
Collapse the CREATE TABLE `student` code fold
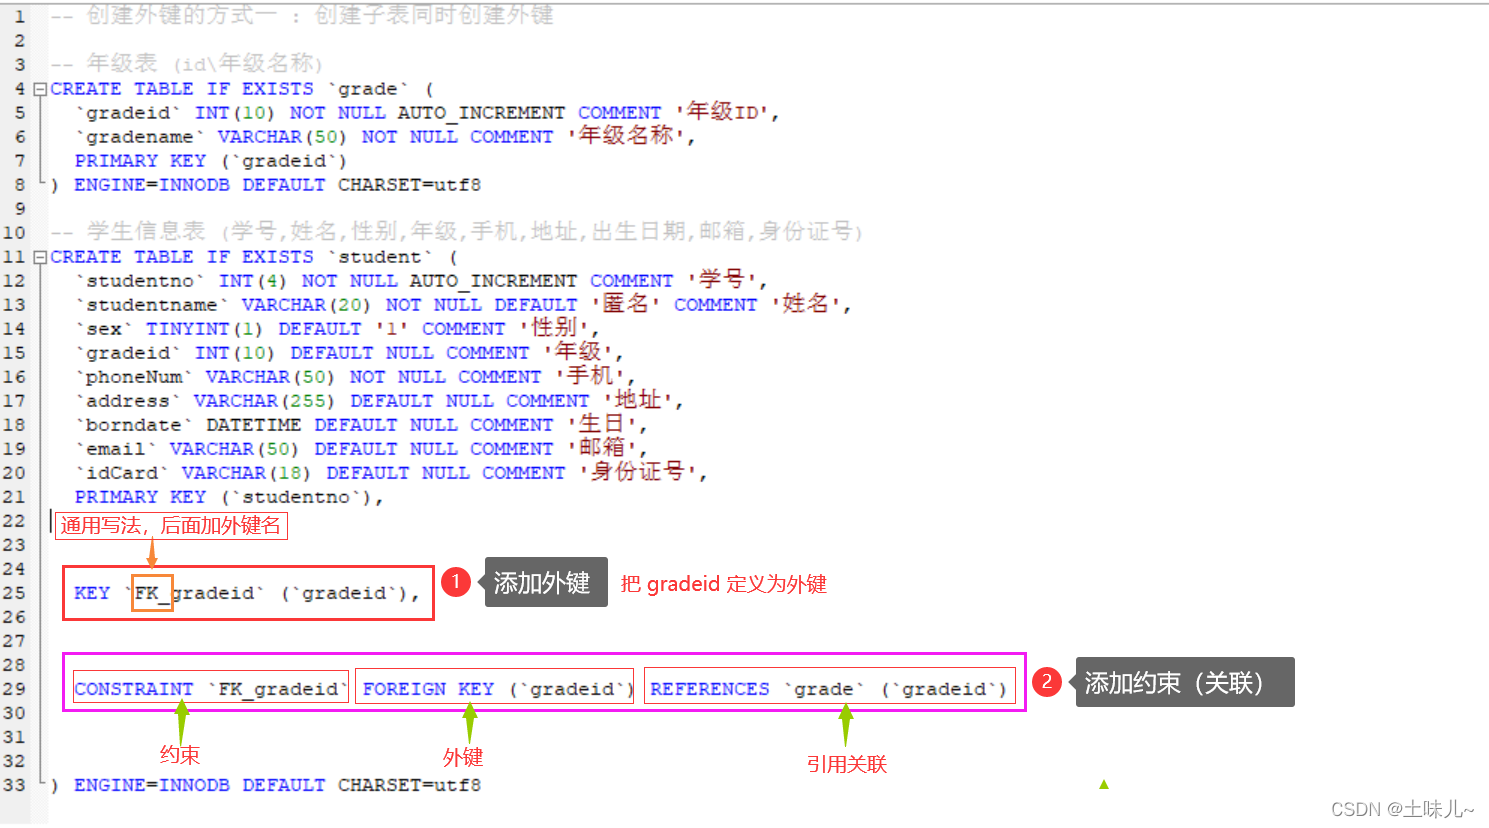coord(40,257)
